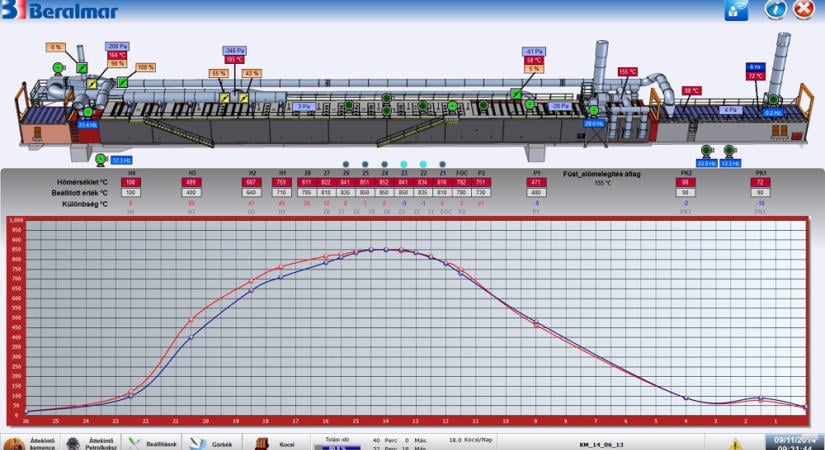Click the -41 Pa pressure label
This screenshot has width=825, height=450.
(534, 52)
